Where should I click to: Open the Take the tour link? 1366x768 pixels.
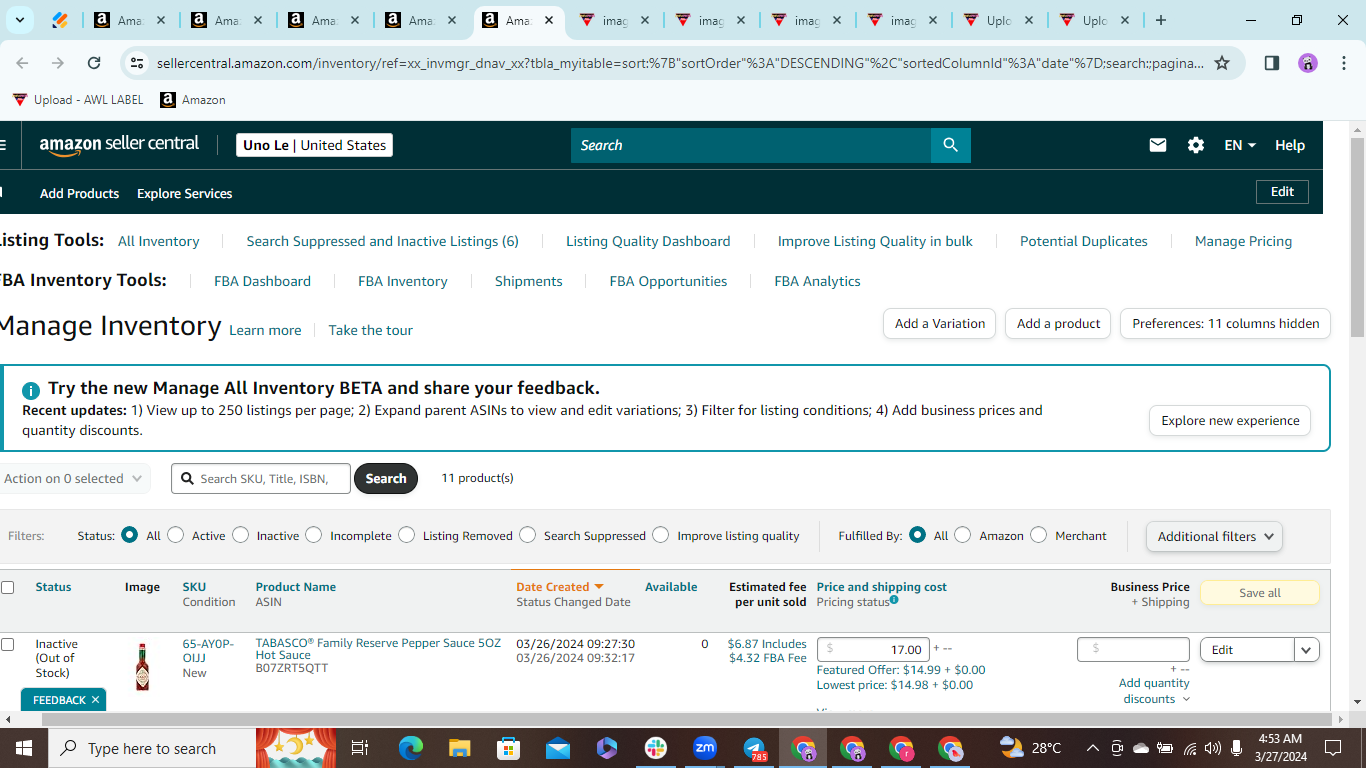pos(371,330)
